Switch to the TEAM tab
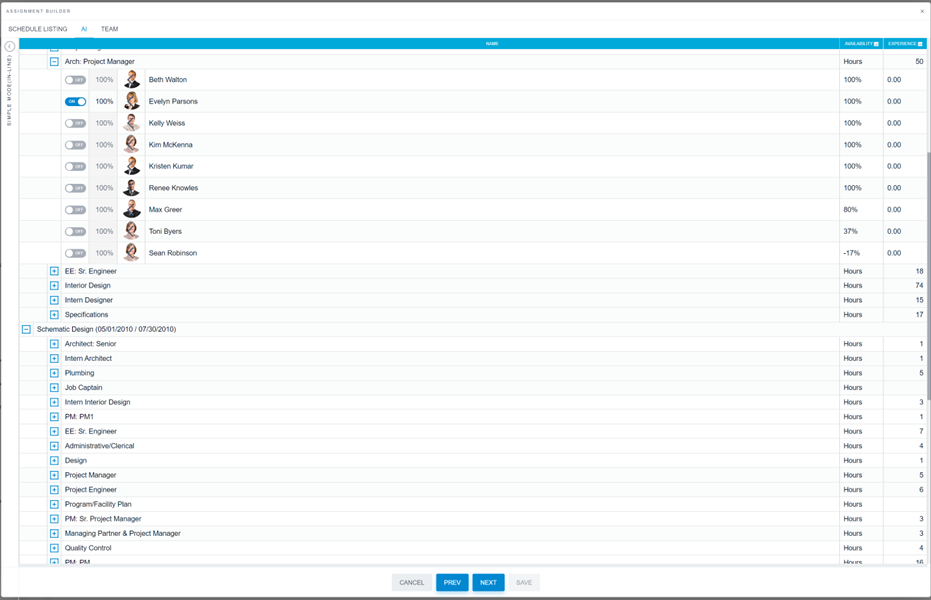This screenshot has width=931, height=600. click(108, 29)
